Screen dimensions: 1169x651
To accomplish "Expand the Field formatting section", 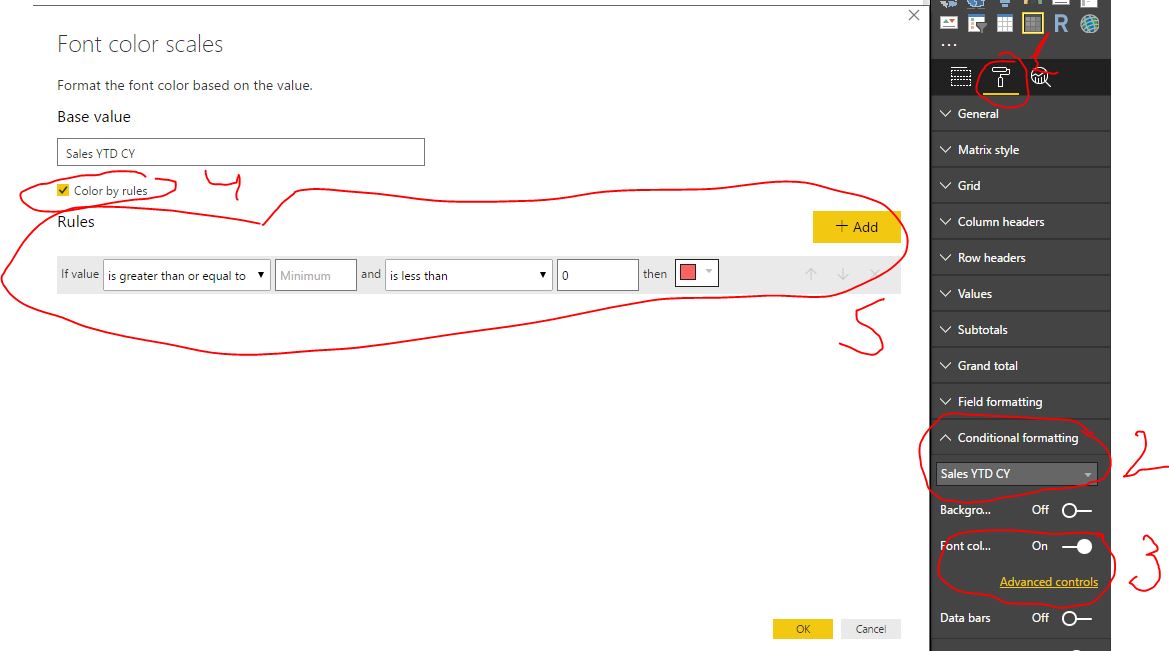I will tap(1020, 401).
